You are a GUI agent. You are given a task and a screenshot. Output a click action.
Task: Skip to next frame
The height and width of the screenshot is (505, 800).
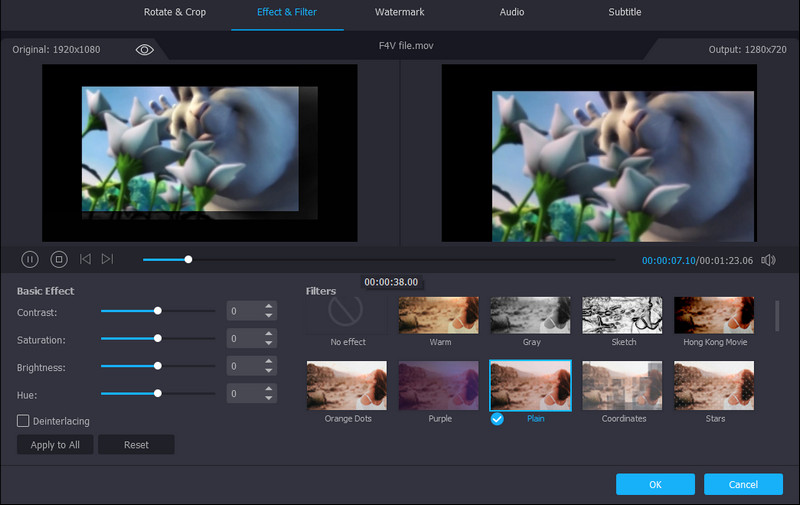(107, 259)
